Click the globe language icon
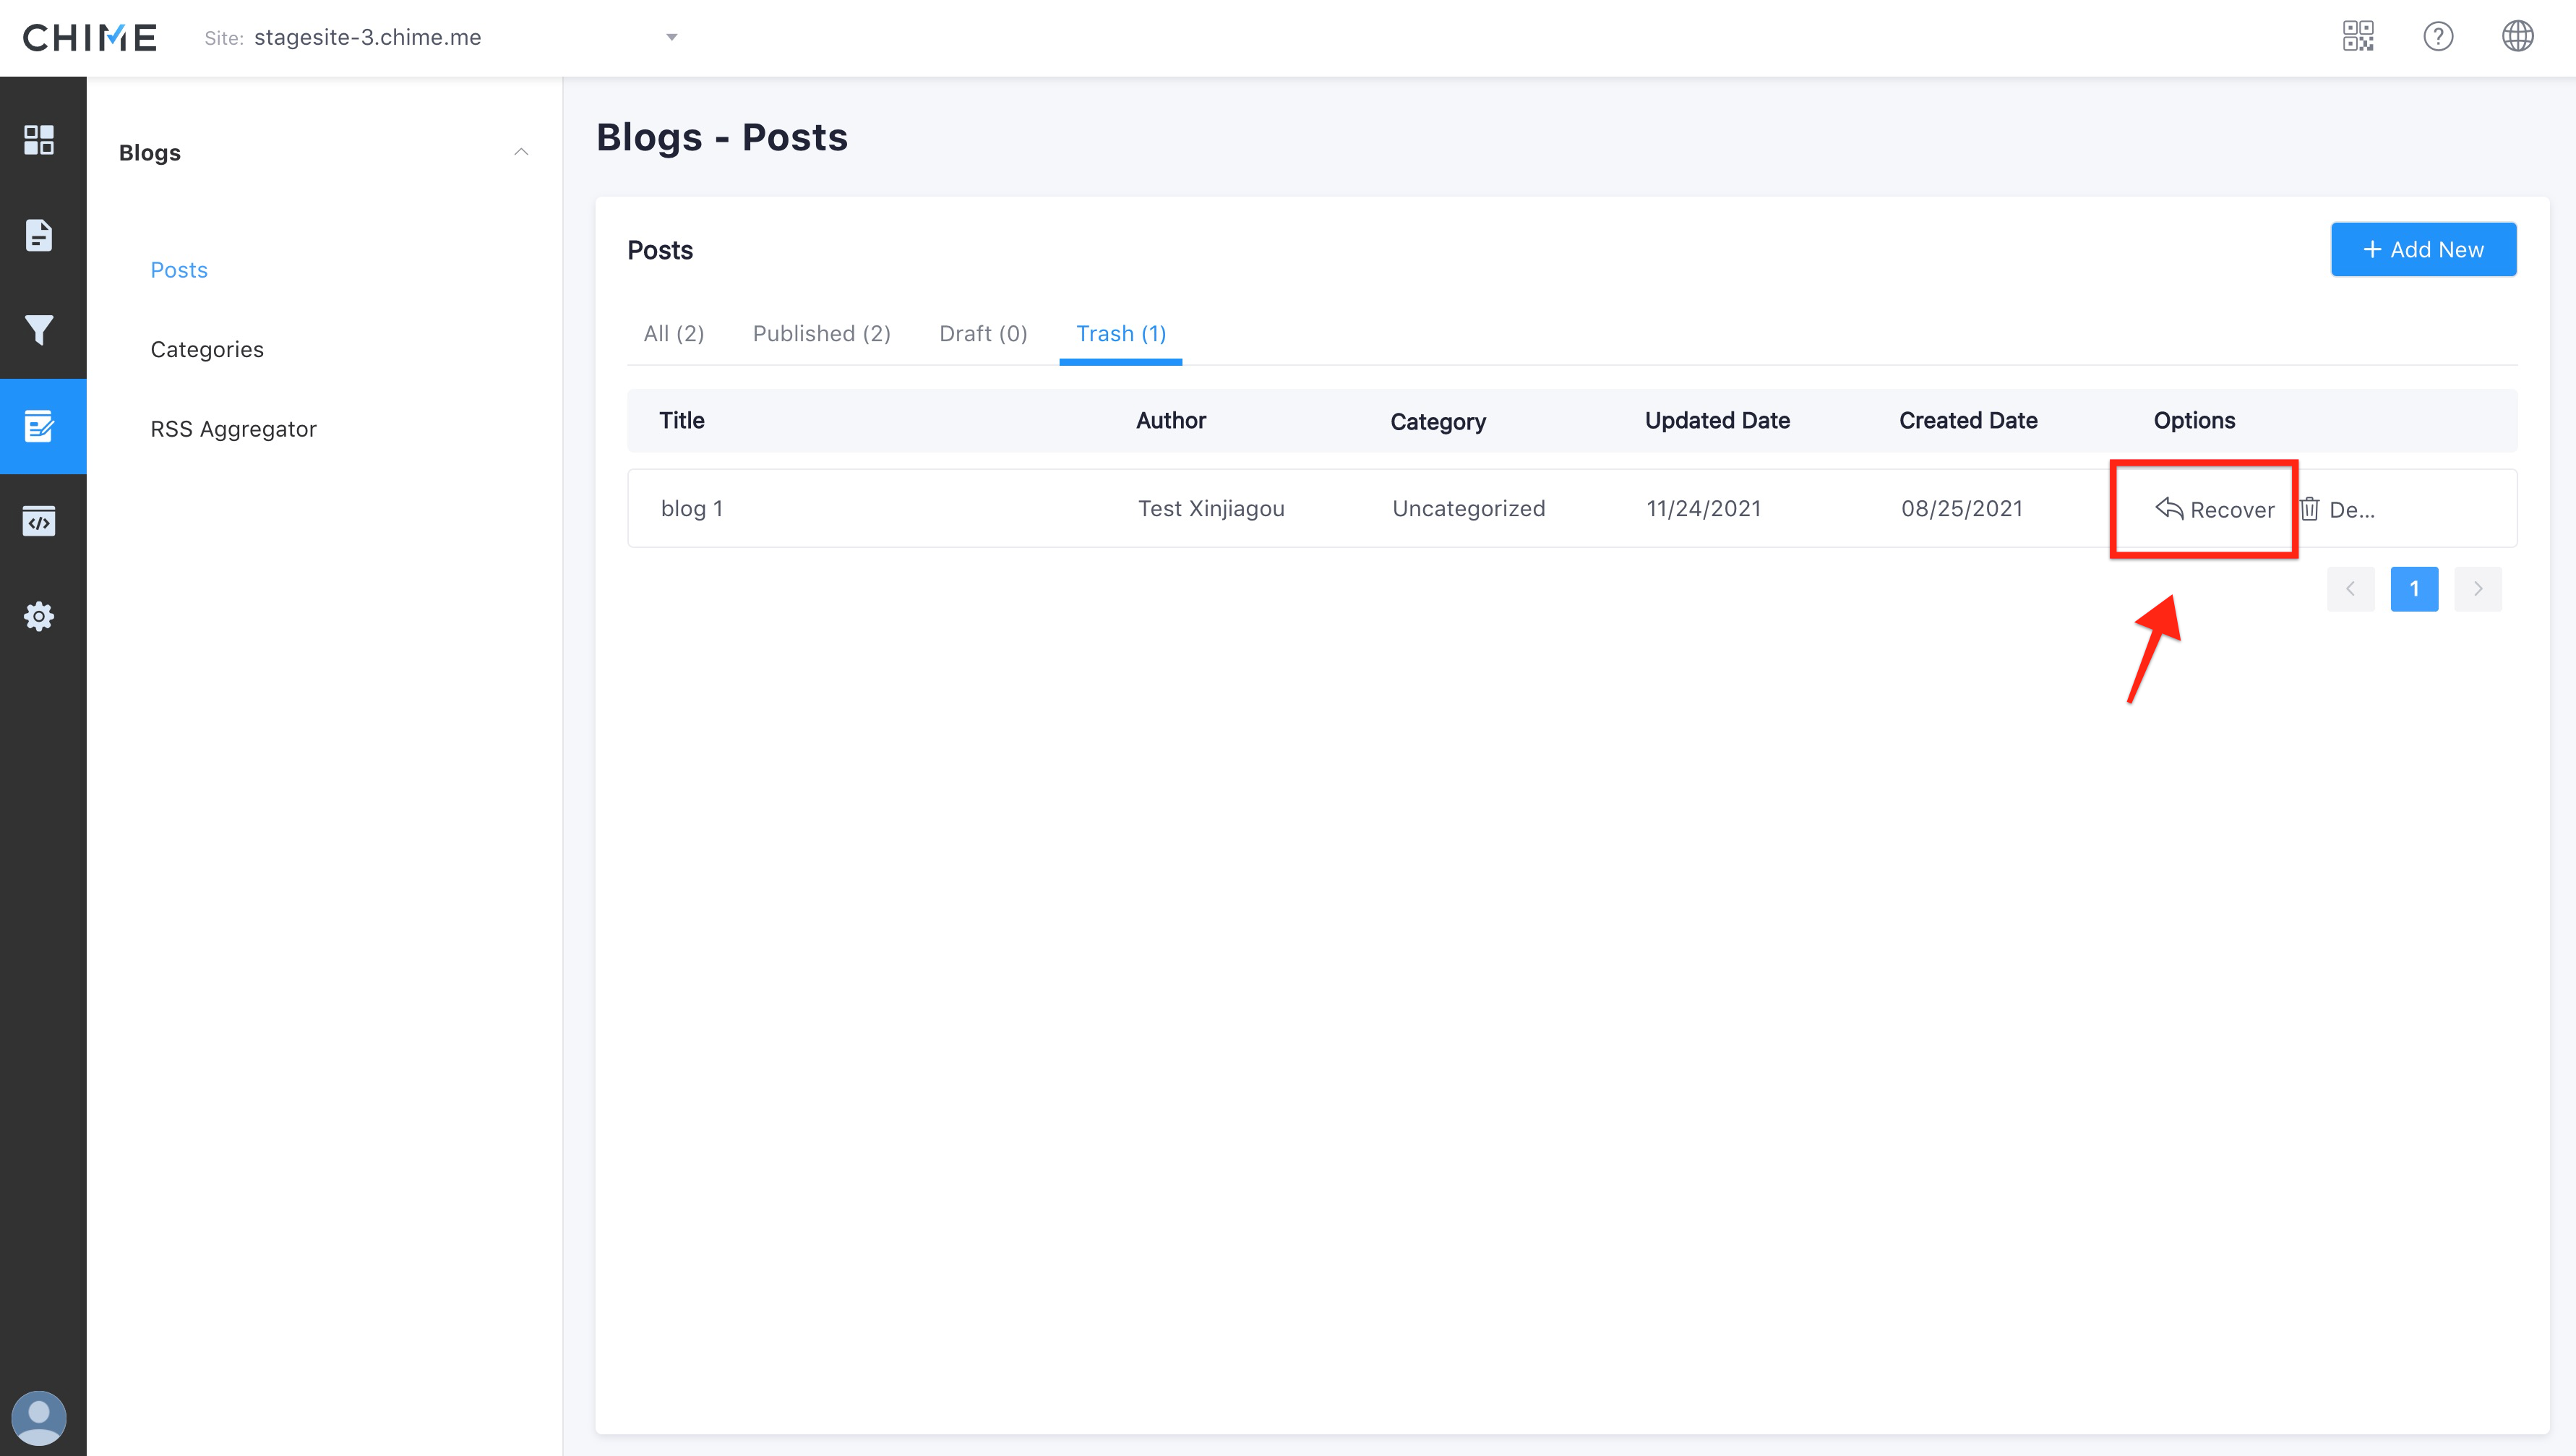2576x1456 pixels. (x=2517, y=37)
